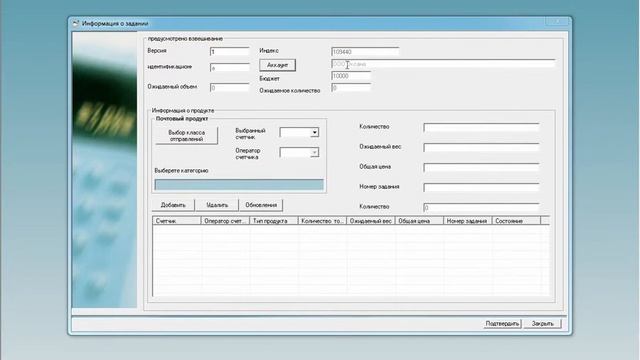The image size is (640, 360).
Task: Click the Аккаунт button
Action: point(278,65)
